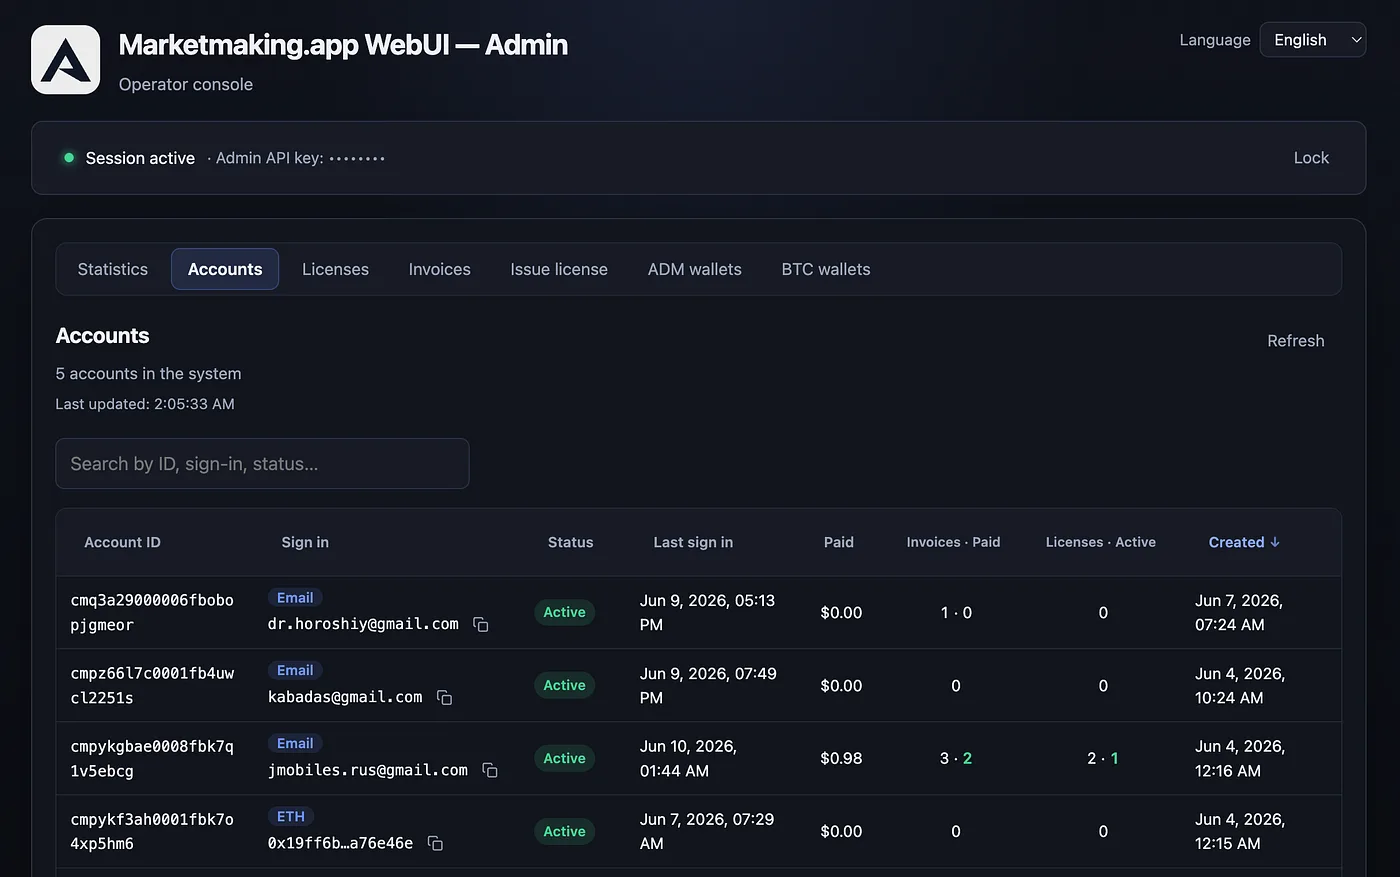This screenshot has height=877, width=1400.
Task: Click account ID cmpykf3ah0001fbk7o4xp5hm6
Action: tap(152, 831)
